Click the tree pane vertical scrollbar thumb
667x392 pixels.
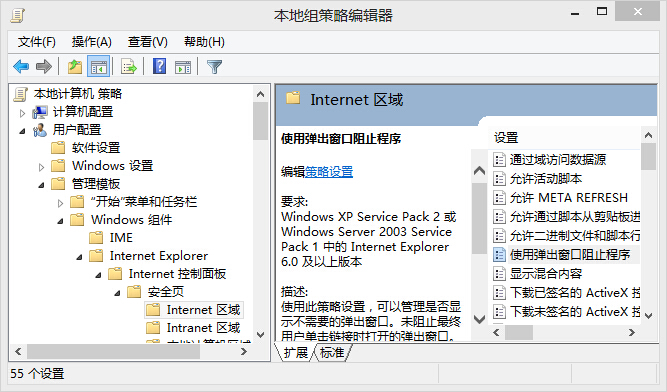tap(261, 121)
